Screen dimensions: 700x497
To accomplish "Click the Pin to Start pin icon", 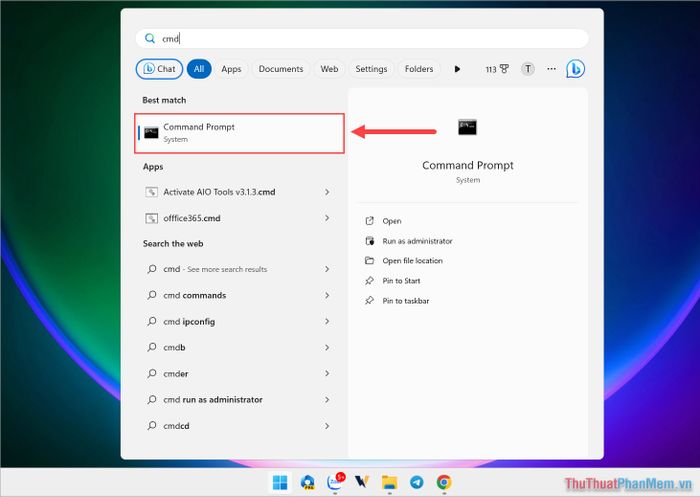I will pos(369,281).
